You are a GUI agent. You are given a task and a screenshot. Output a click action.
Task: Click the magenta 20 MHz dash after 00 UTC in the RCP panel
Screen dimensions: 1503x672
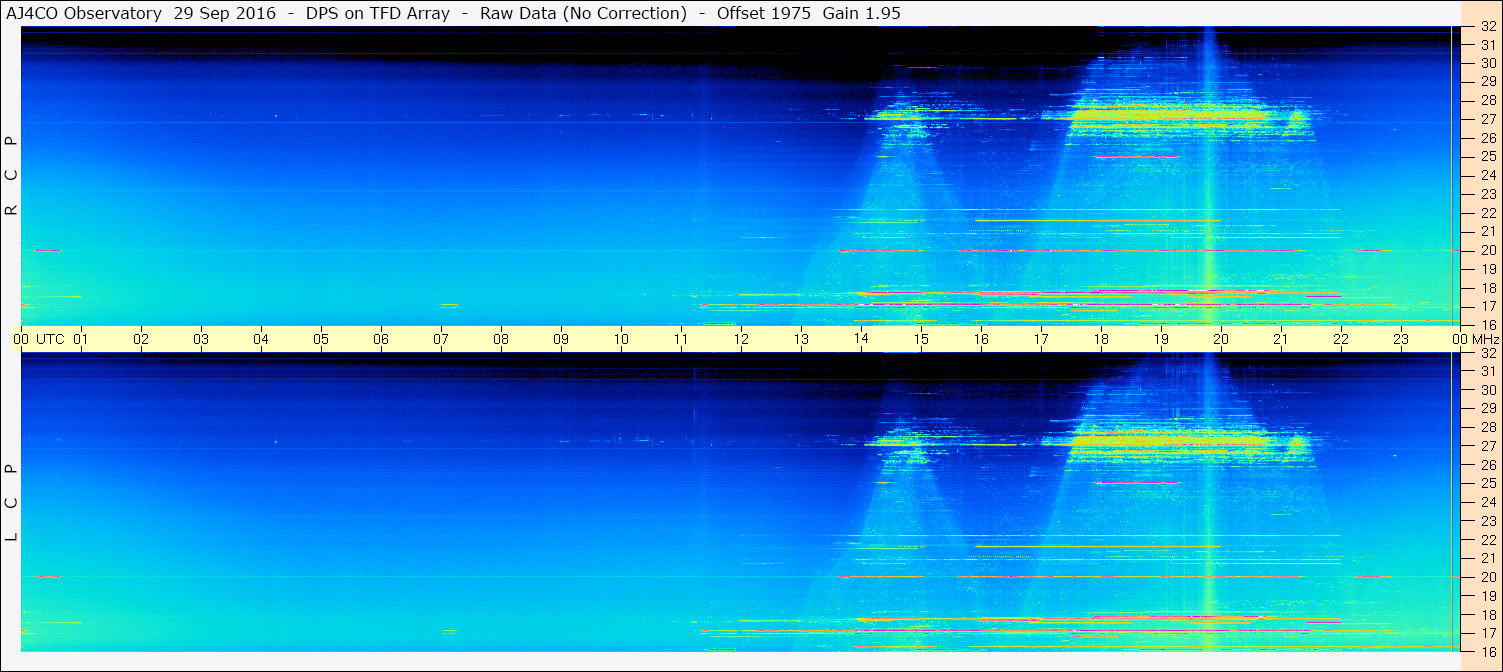pyautogui.click(x=47, y=250)
